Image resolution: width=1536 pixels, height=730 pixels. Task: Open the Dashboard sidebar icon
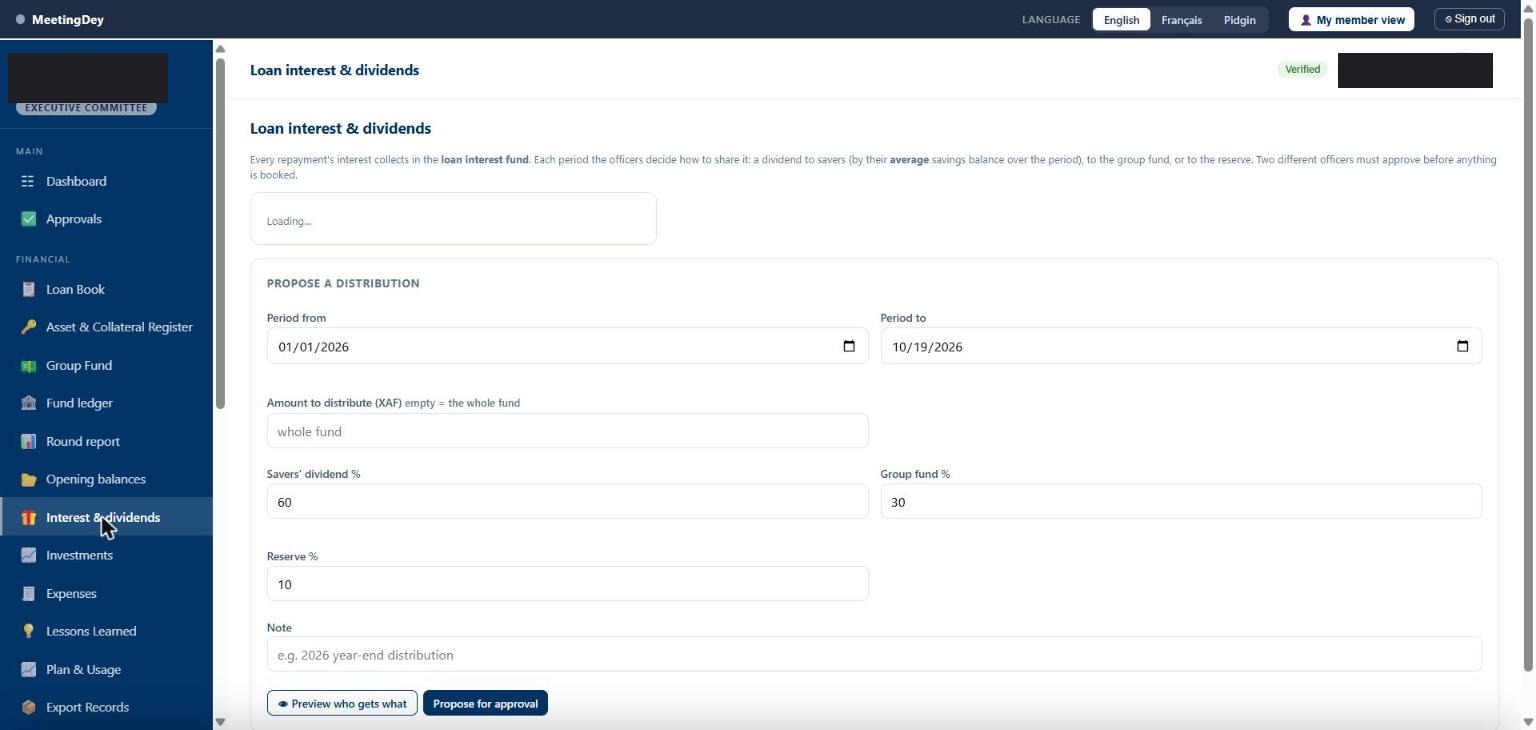click(28, 181)
